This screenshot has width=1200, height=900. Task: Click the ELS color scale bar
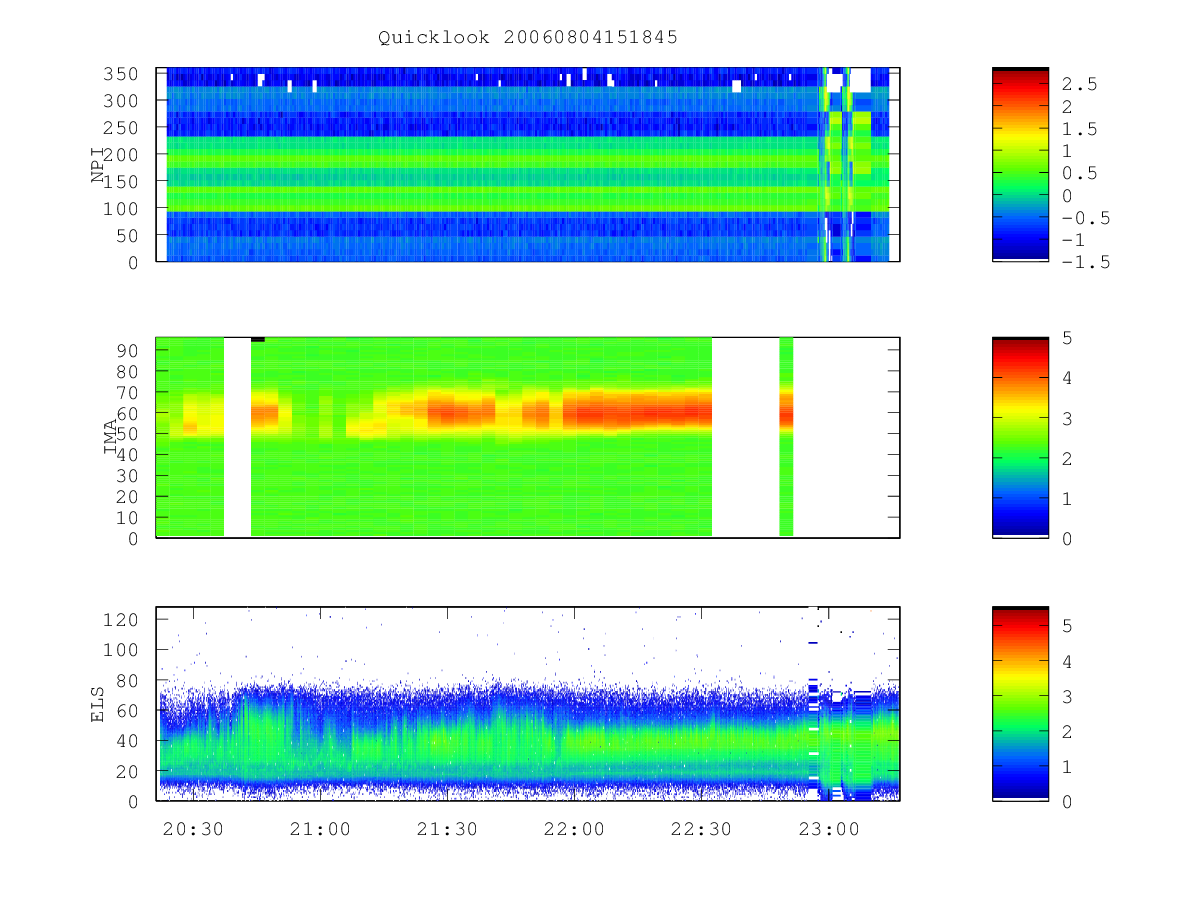click(x=1020, y=704)
